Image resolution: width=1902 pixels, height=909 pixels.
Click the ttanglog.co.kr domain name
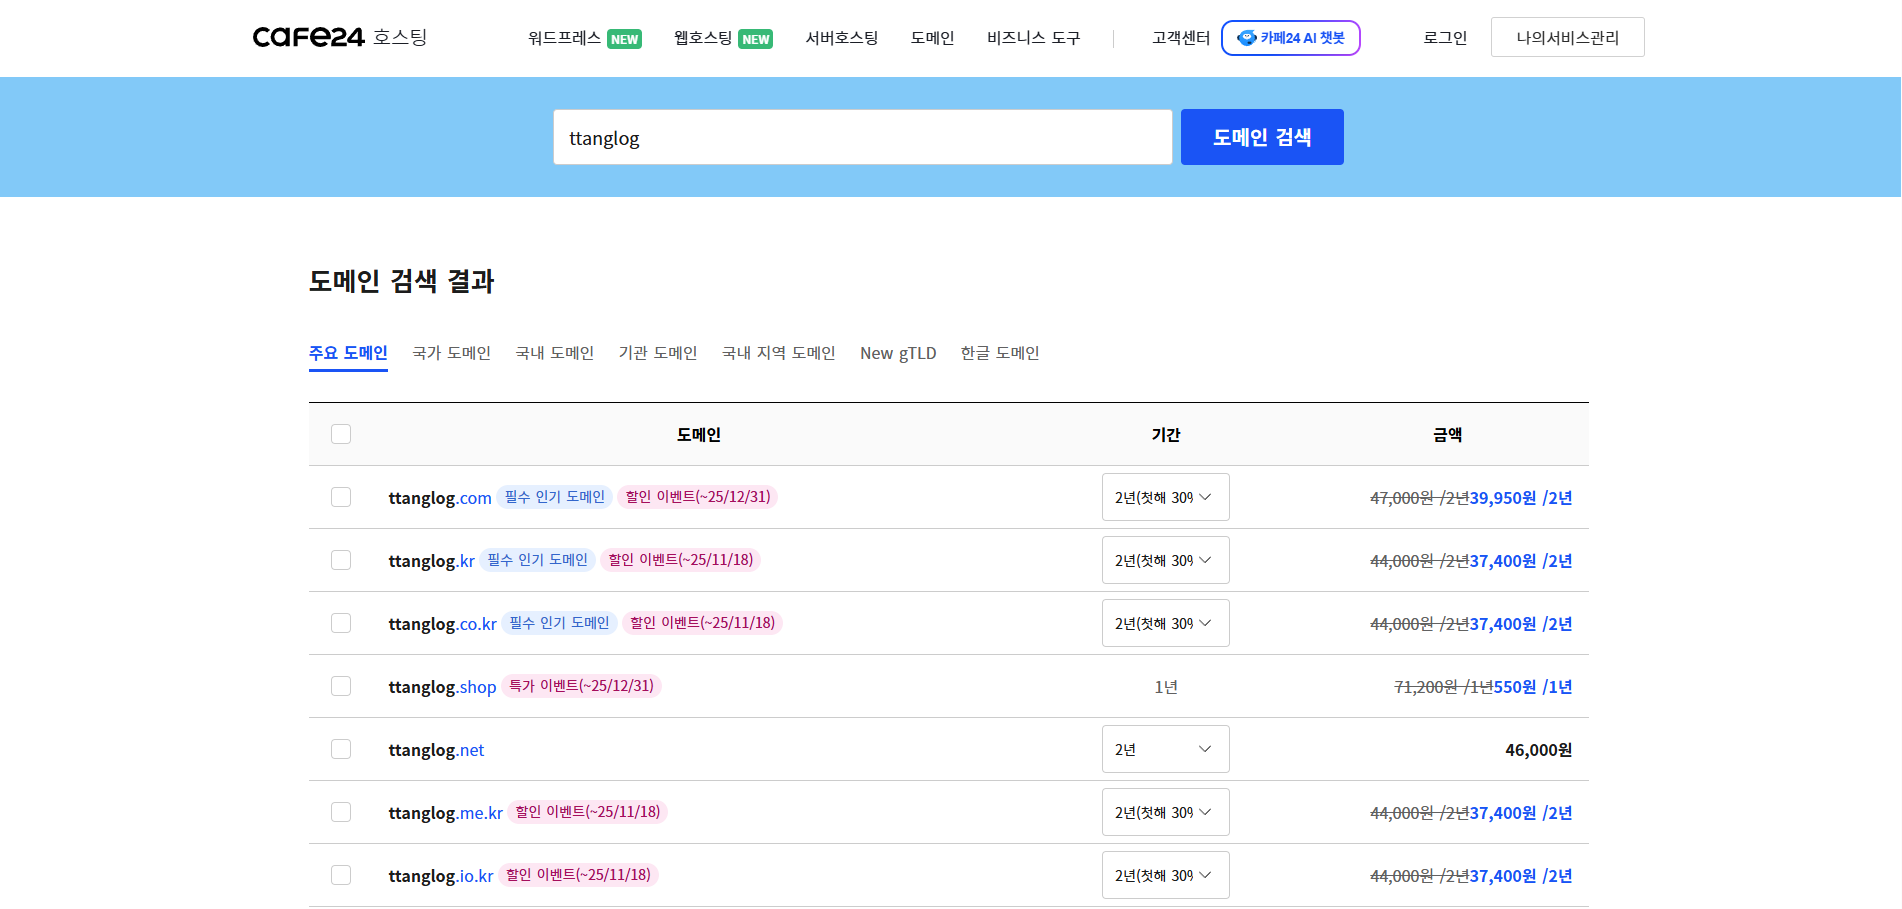[442, 624]
